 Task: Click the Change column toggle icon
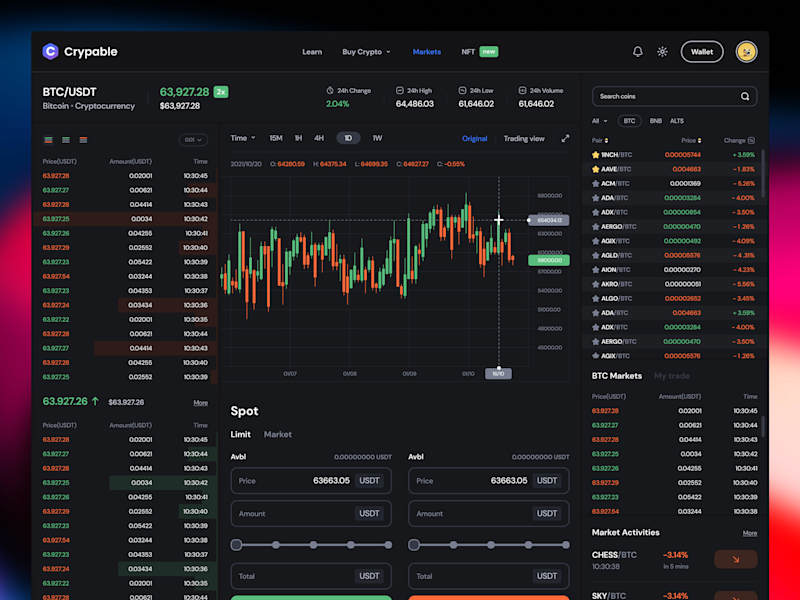point(752,140)
